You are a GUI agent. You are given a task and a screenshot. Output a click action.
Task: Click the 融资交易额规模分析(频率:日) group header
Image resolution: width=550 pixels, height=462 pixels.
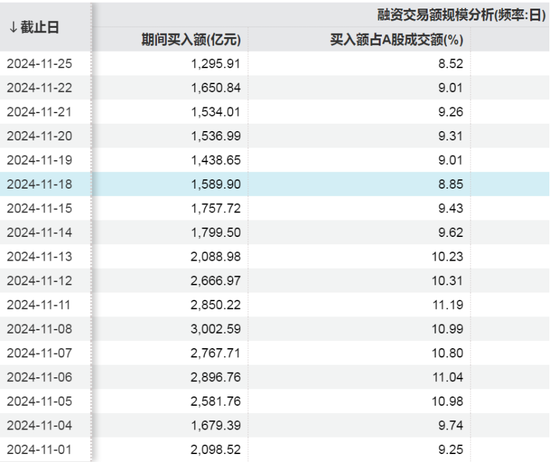tap(462, 15)
